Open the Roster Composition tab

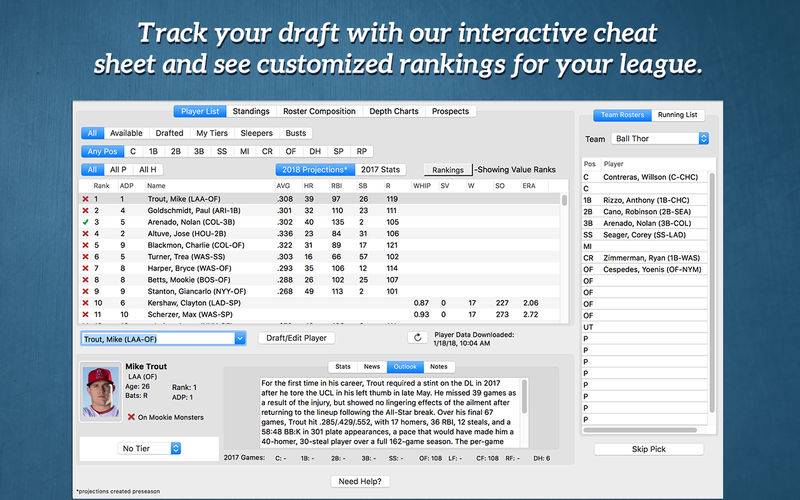pyautogui.click(x=319, y=111)
